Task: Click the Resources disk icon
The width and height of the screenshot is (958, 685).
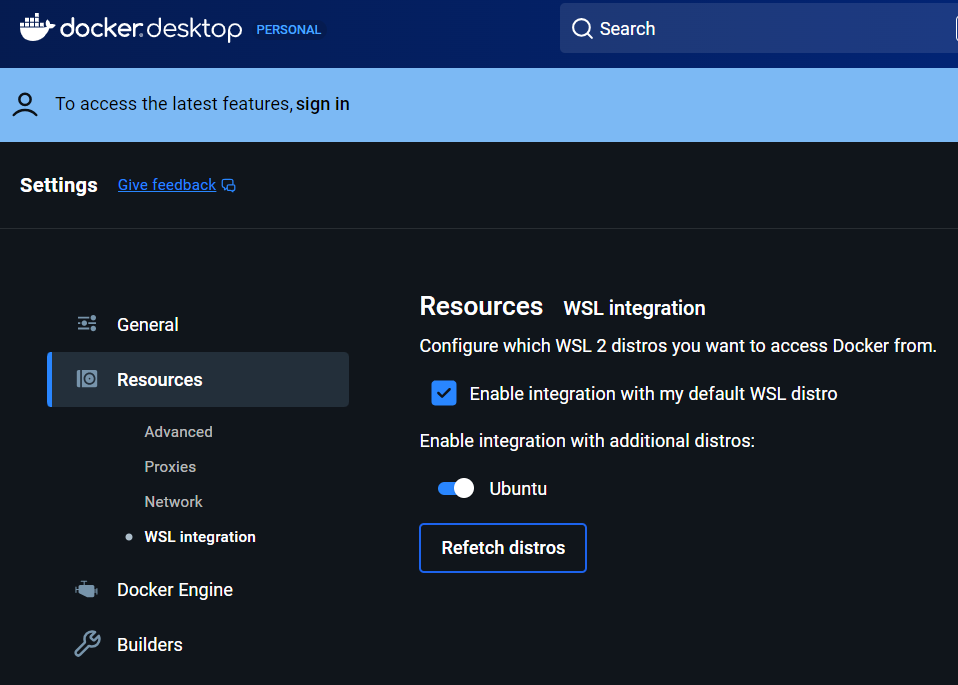Action: (87, 379)
